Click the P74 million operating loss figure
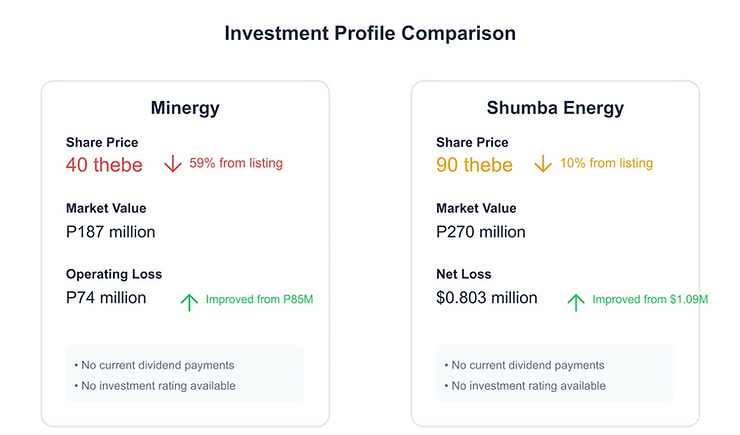The height and width of the screenshot is (435, 740). click(106, 298)
